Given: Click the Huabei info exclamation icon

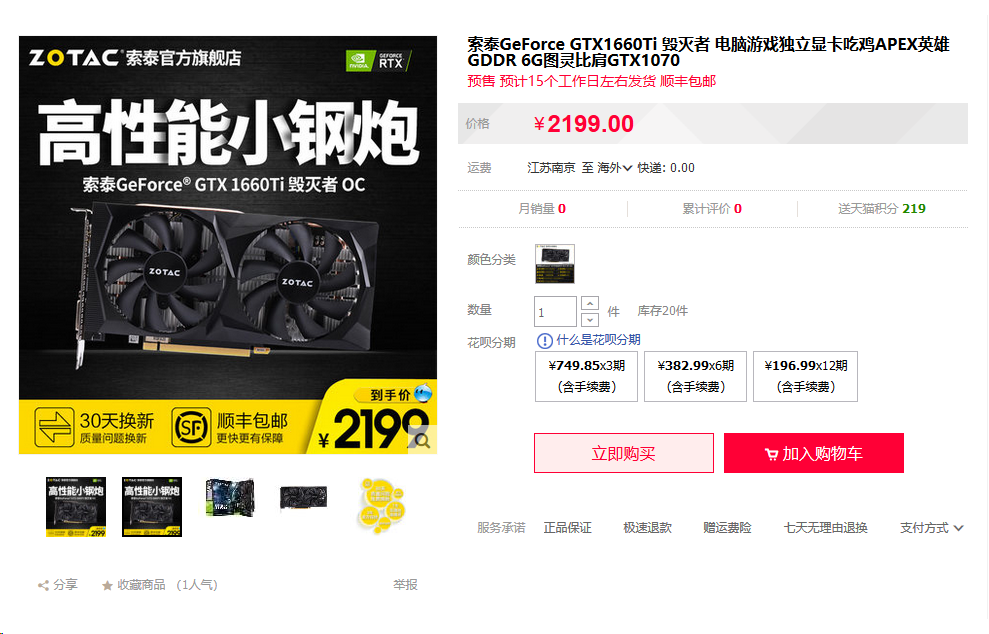Looking at the screenshot, I should (x=544, y=341).
